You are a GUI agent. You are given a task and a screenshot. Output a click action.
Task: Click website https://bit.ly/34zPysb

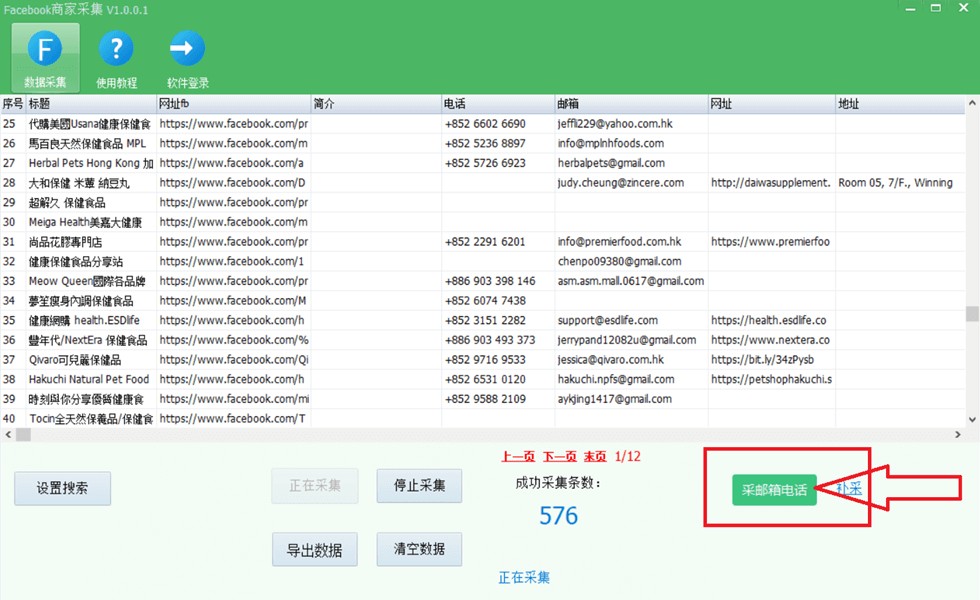pyautogui.click(x=762, y=360)
